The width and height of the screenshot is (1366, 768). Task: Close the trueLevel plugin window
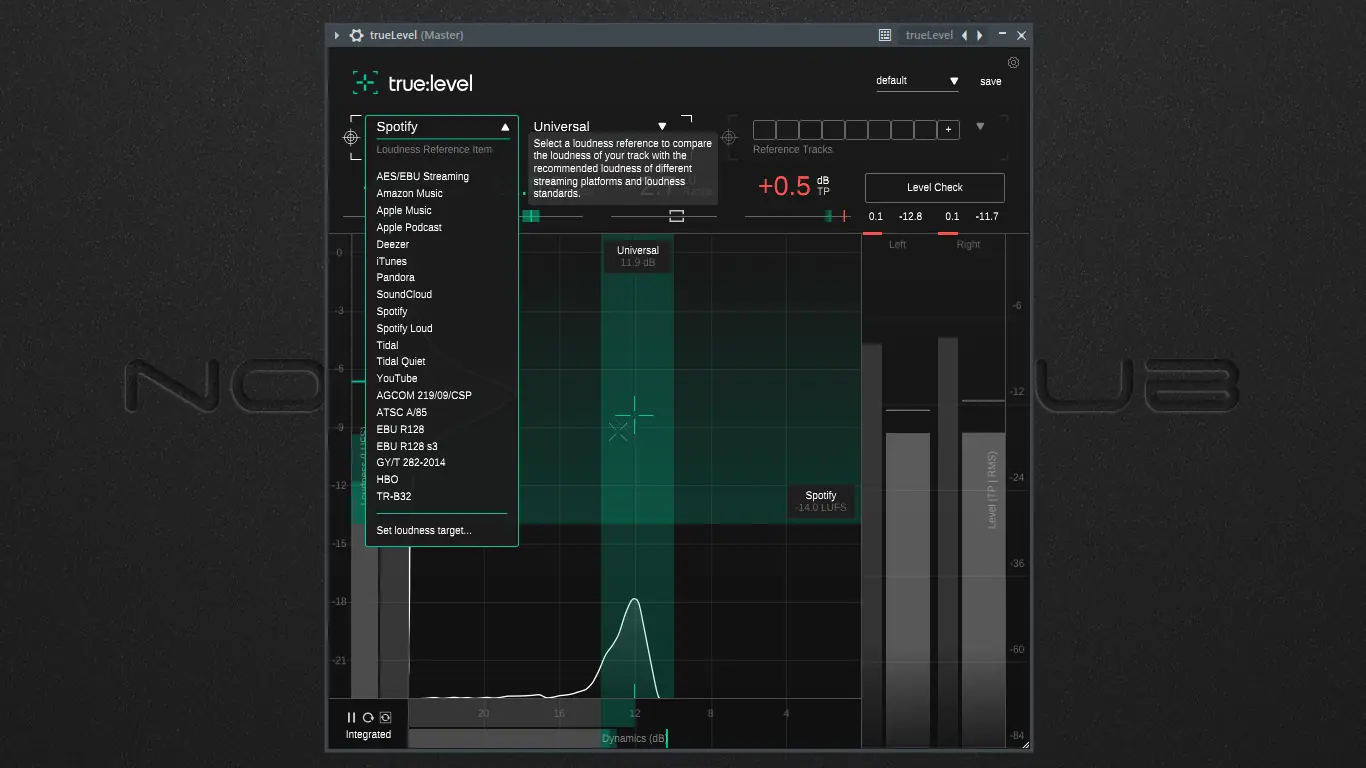(x=1021, y=35)
